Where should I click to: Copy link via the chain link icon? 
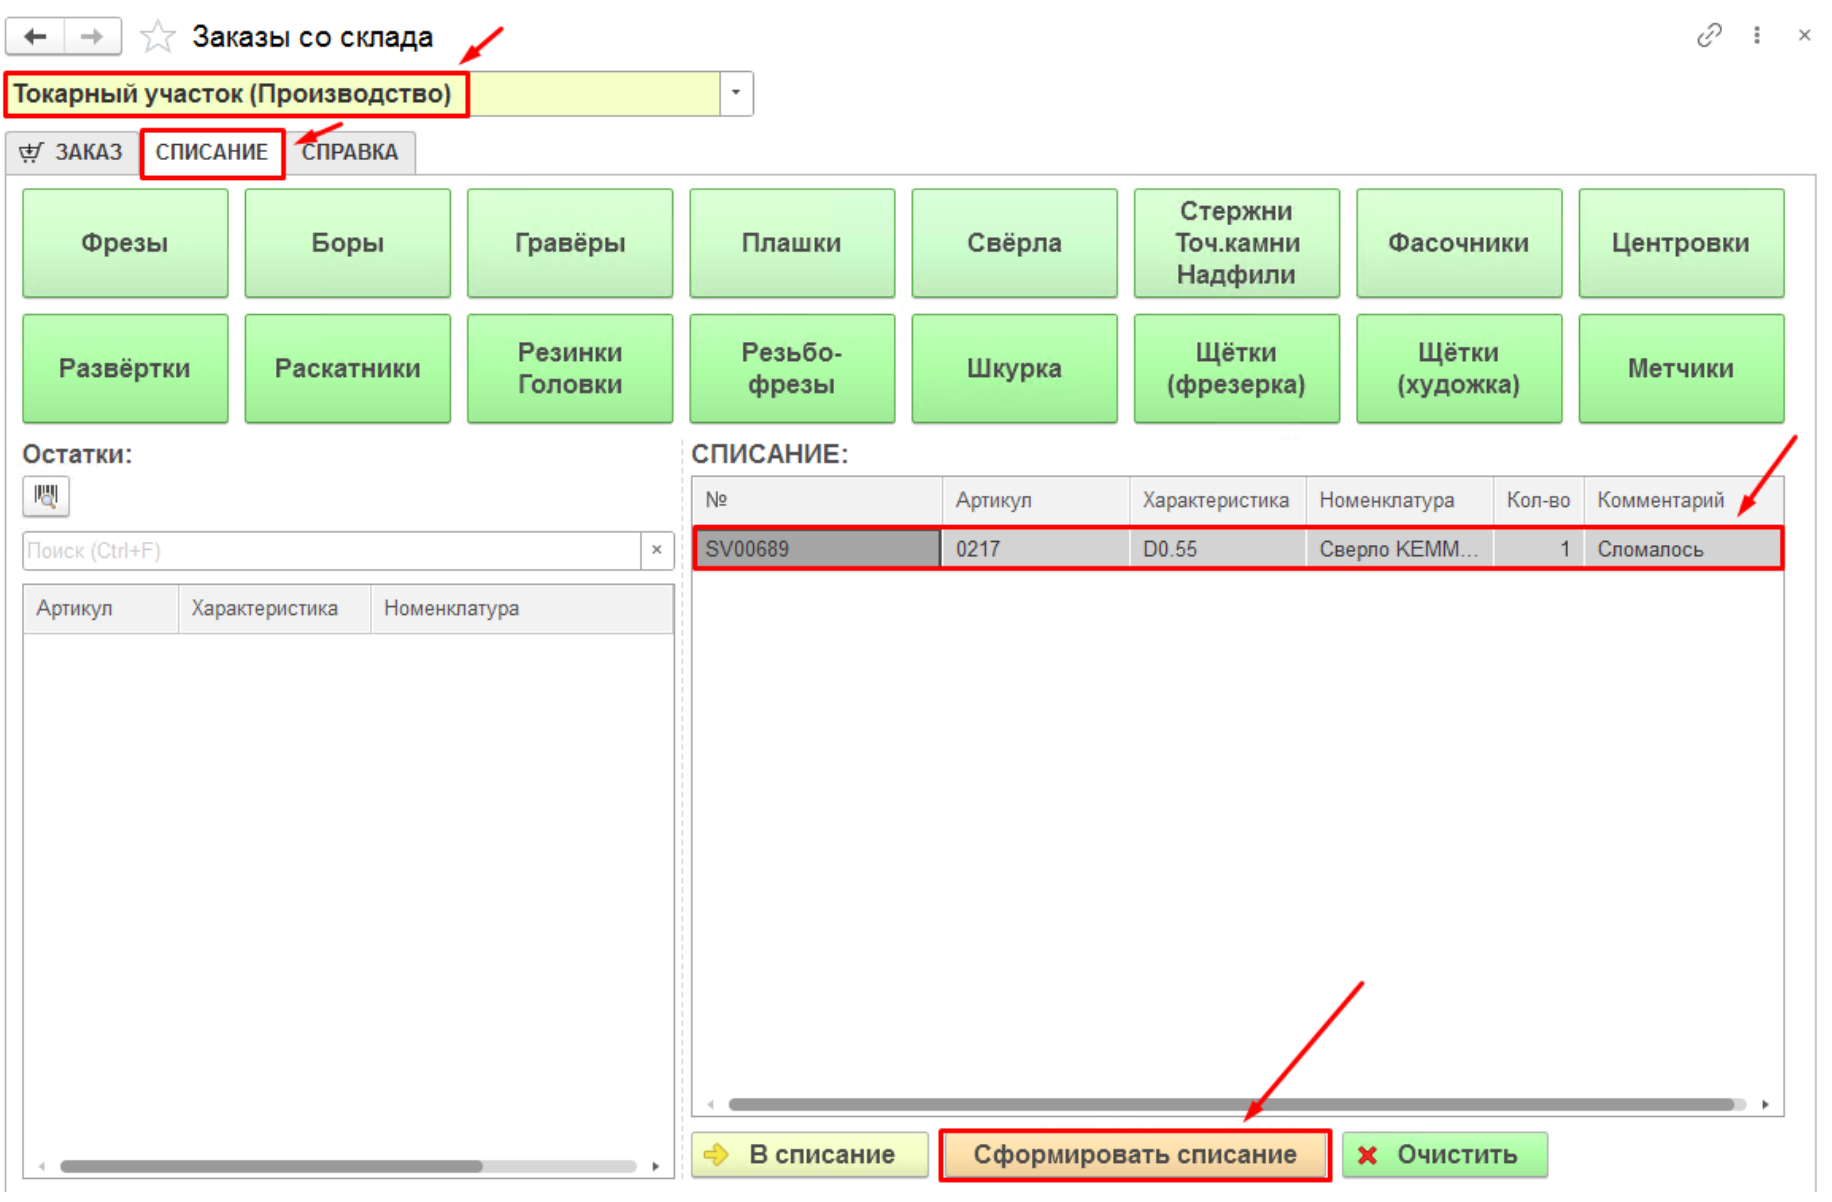1709,36
